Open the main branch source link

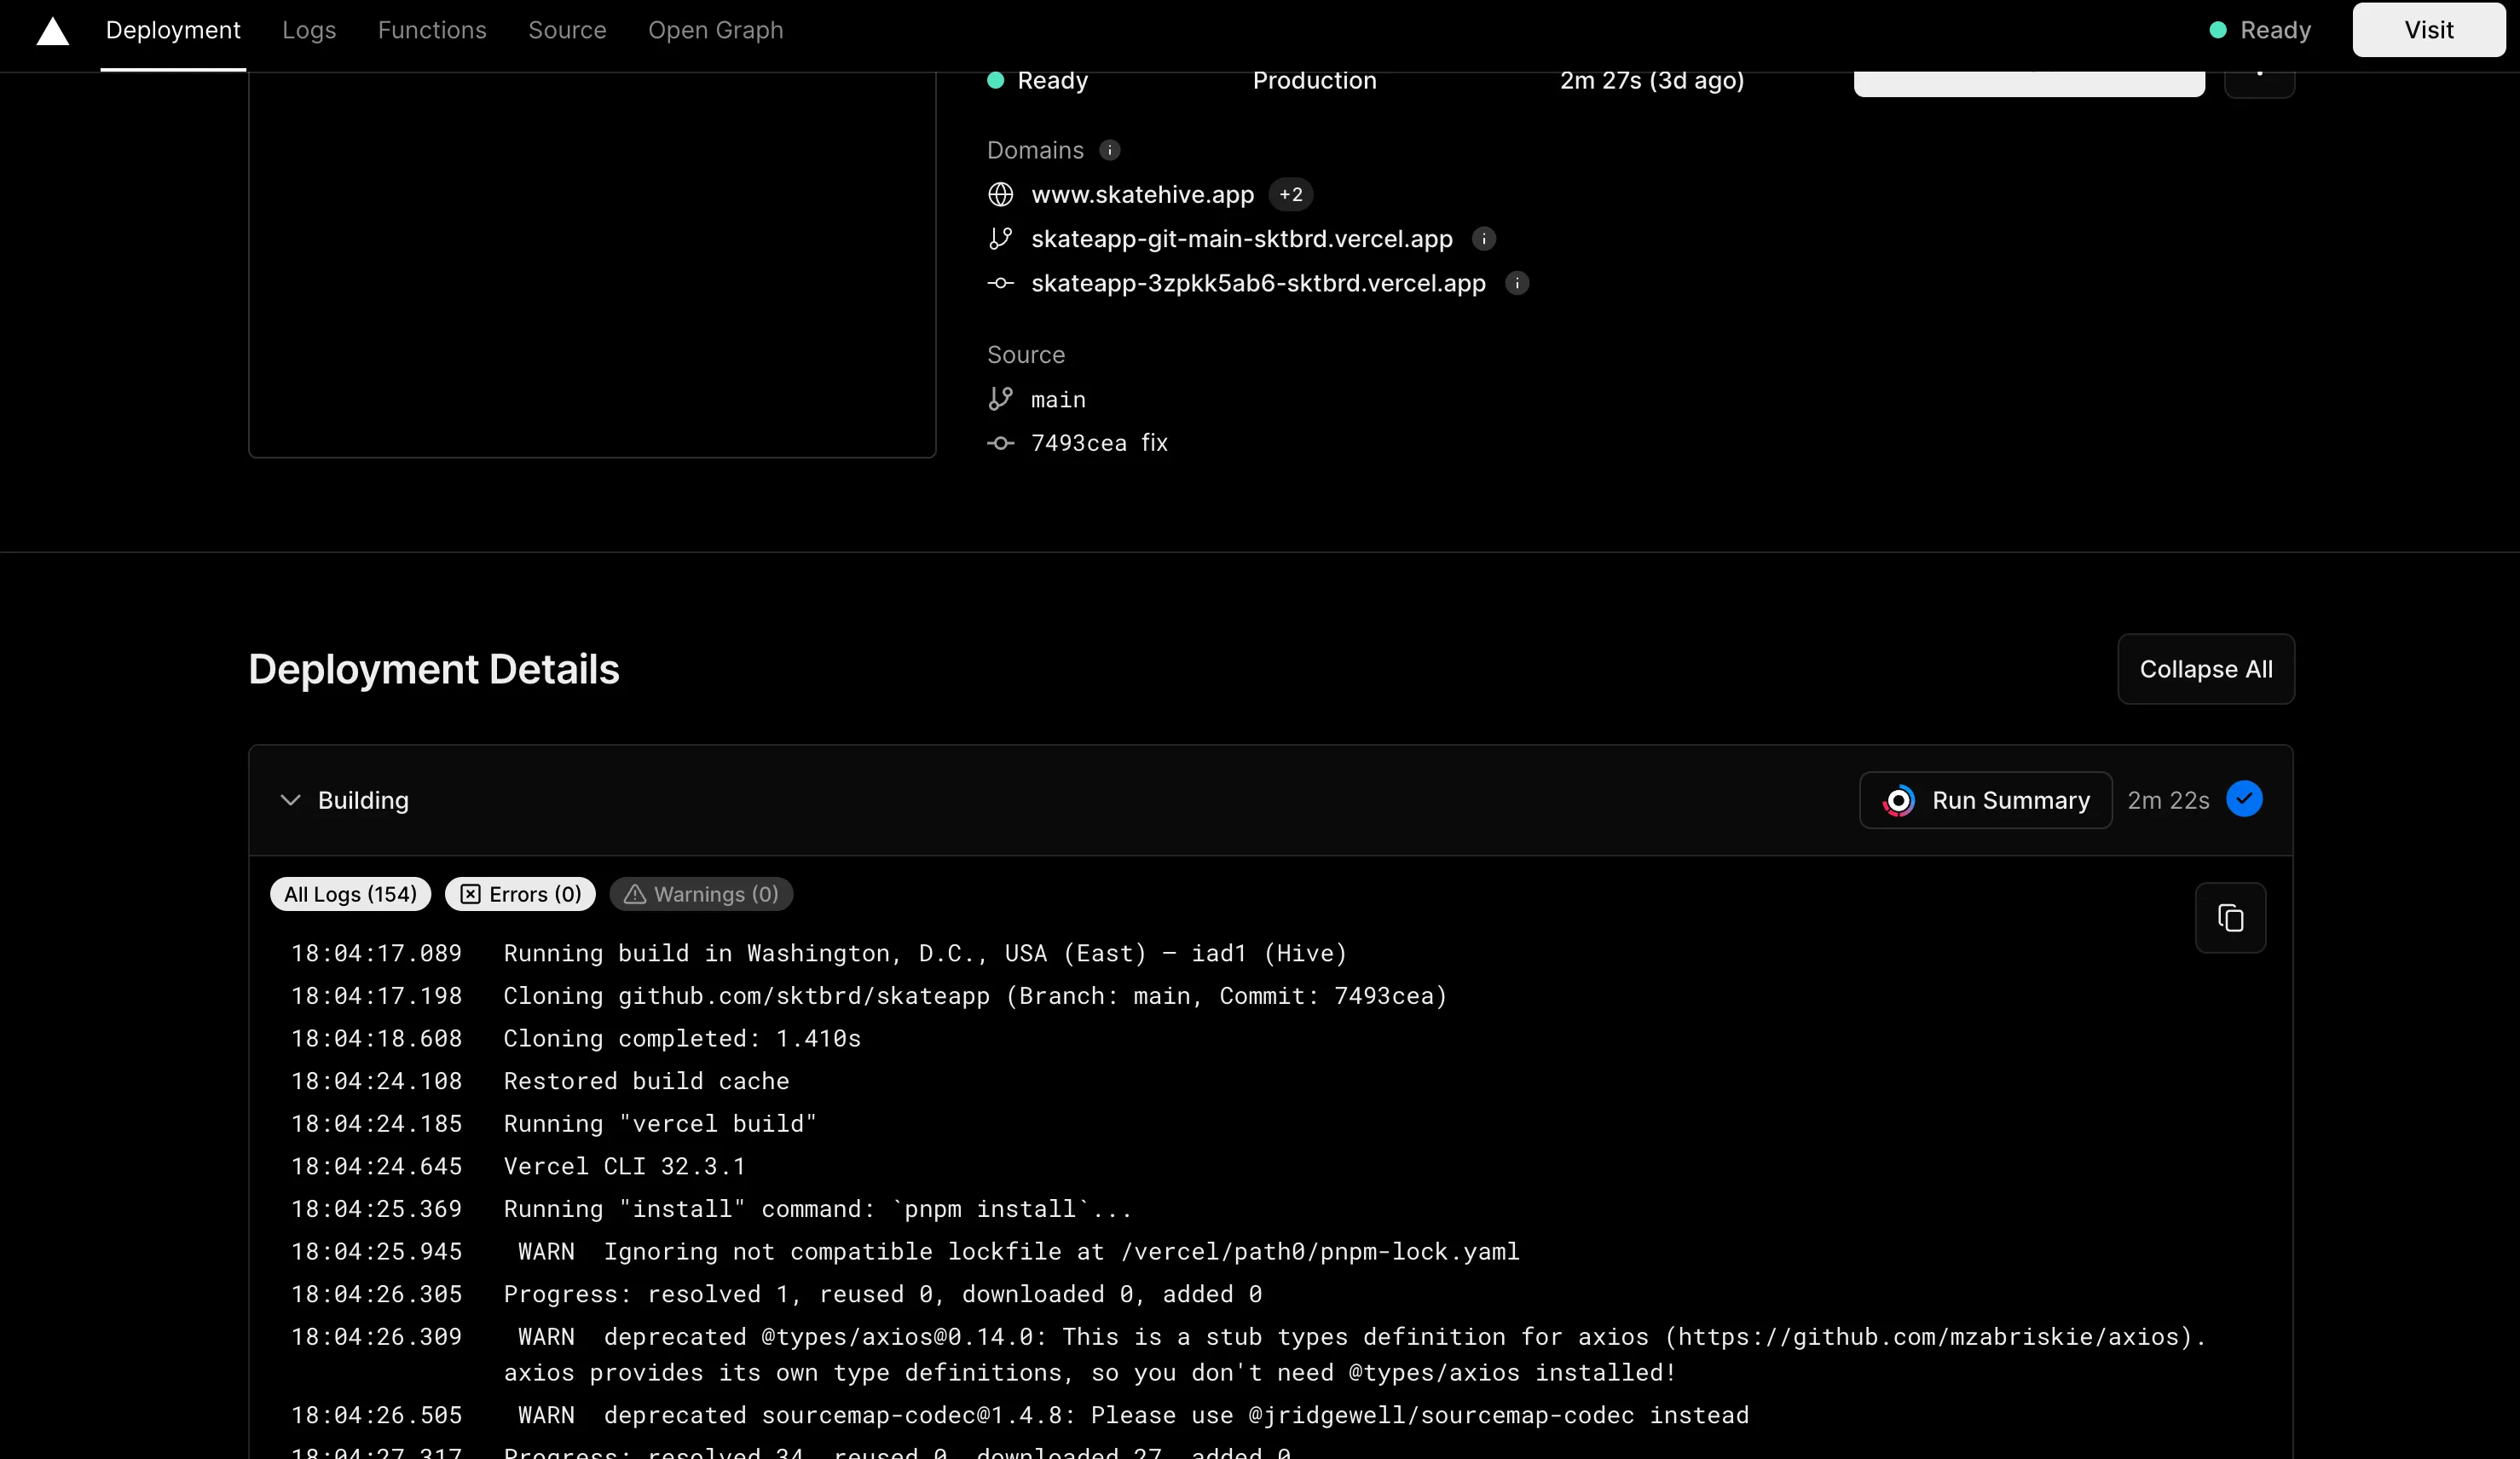tap(1058, 400)
